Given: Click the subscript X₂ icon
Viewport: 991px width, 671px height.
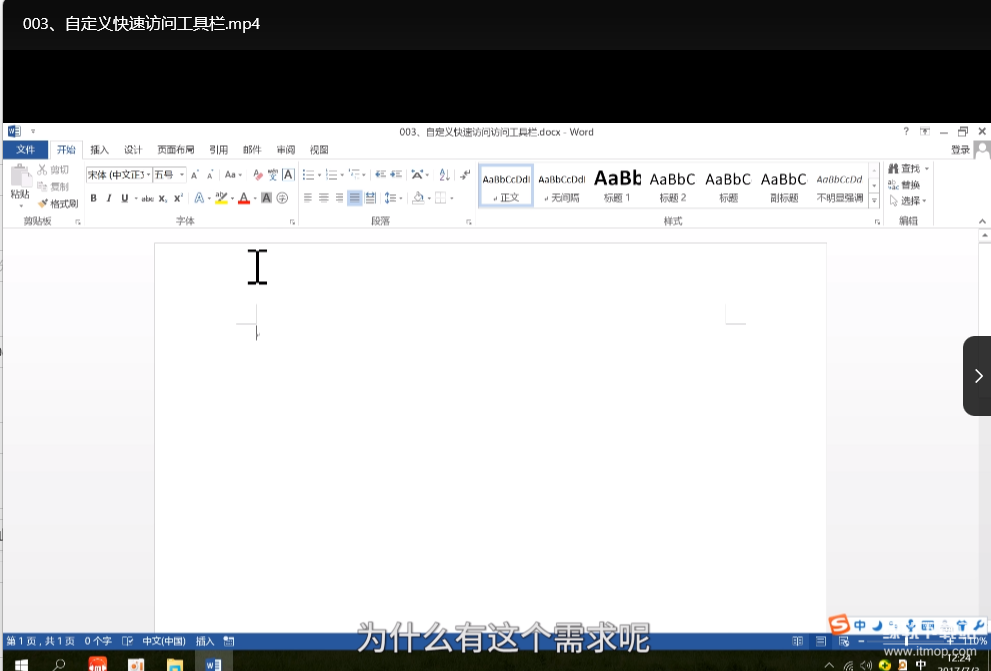Looking at the screenshot, I should click(163, 198).
